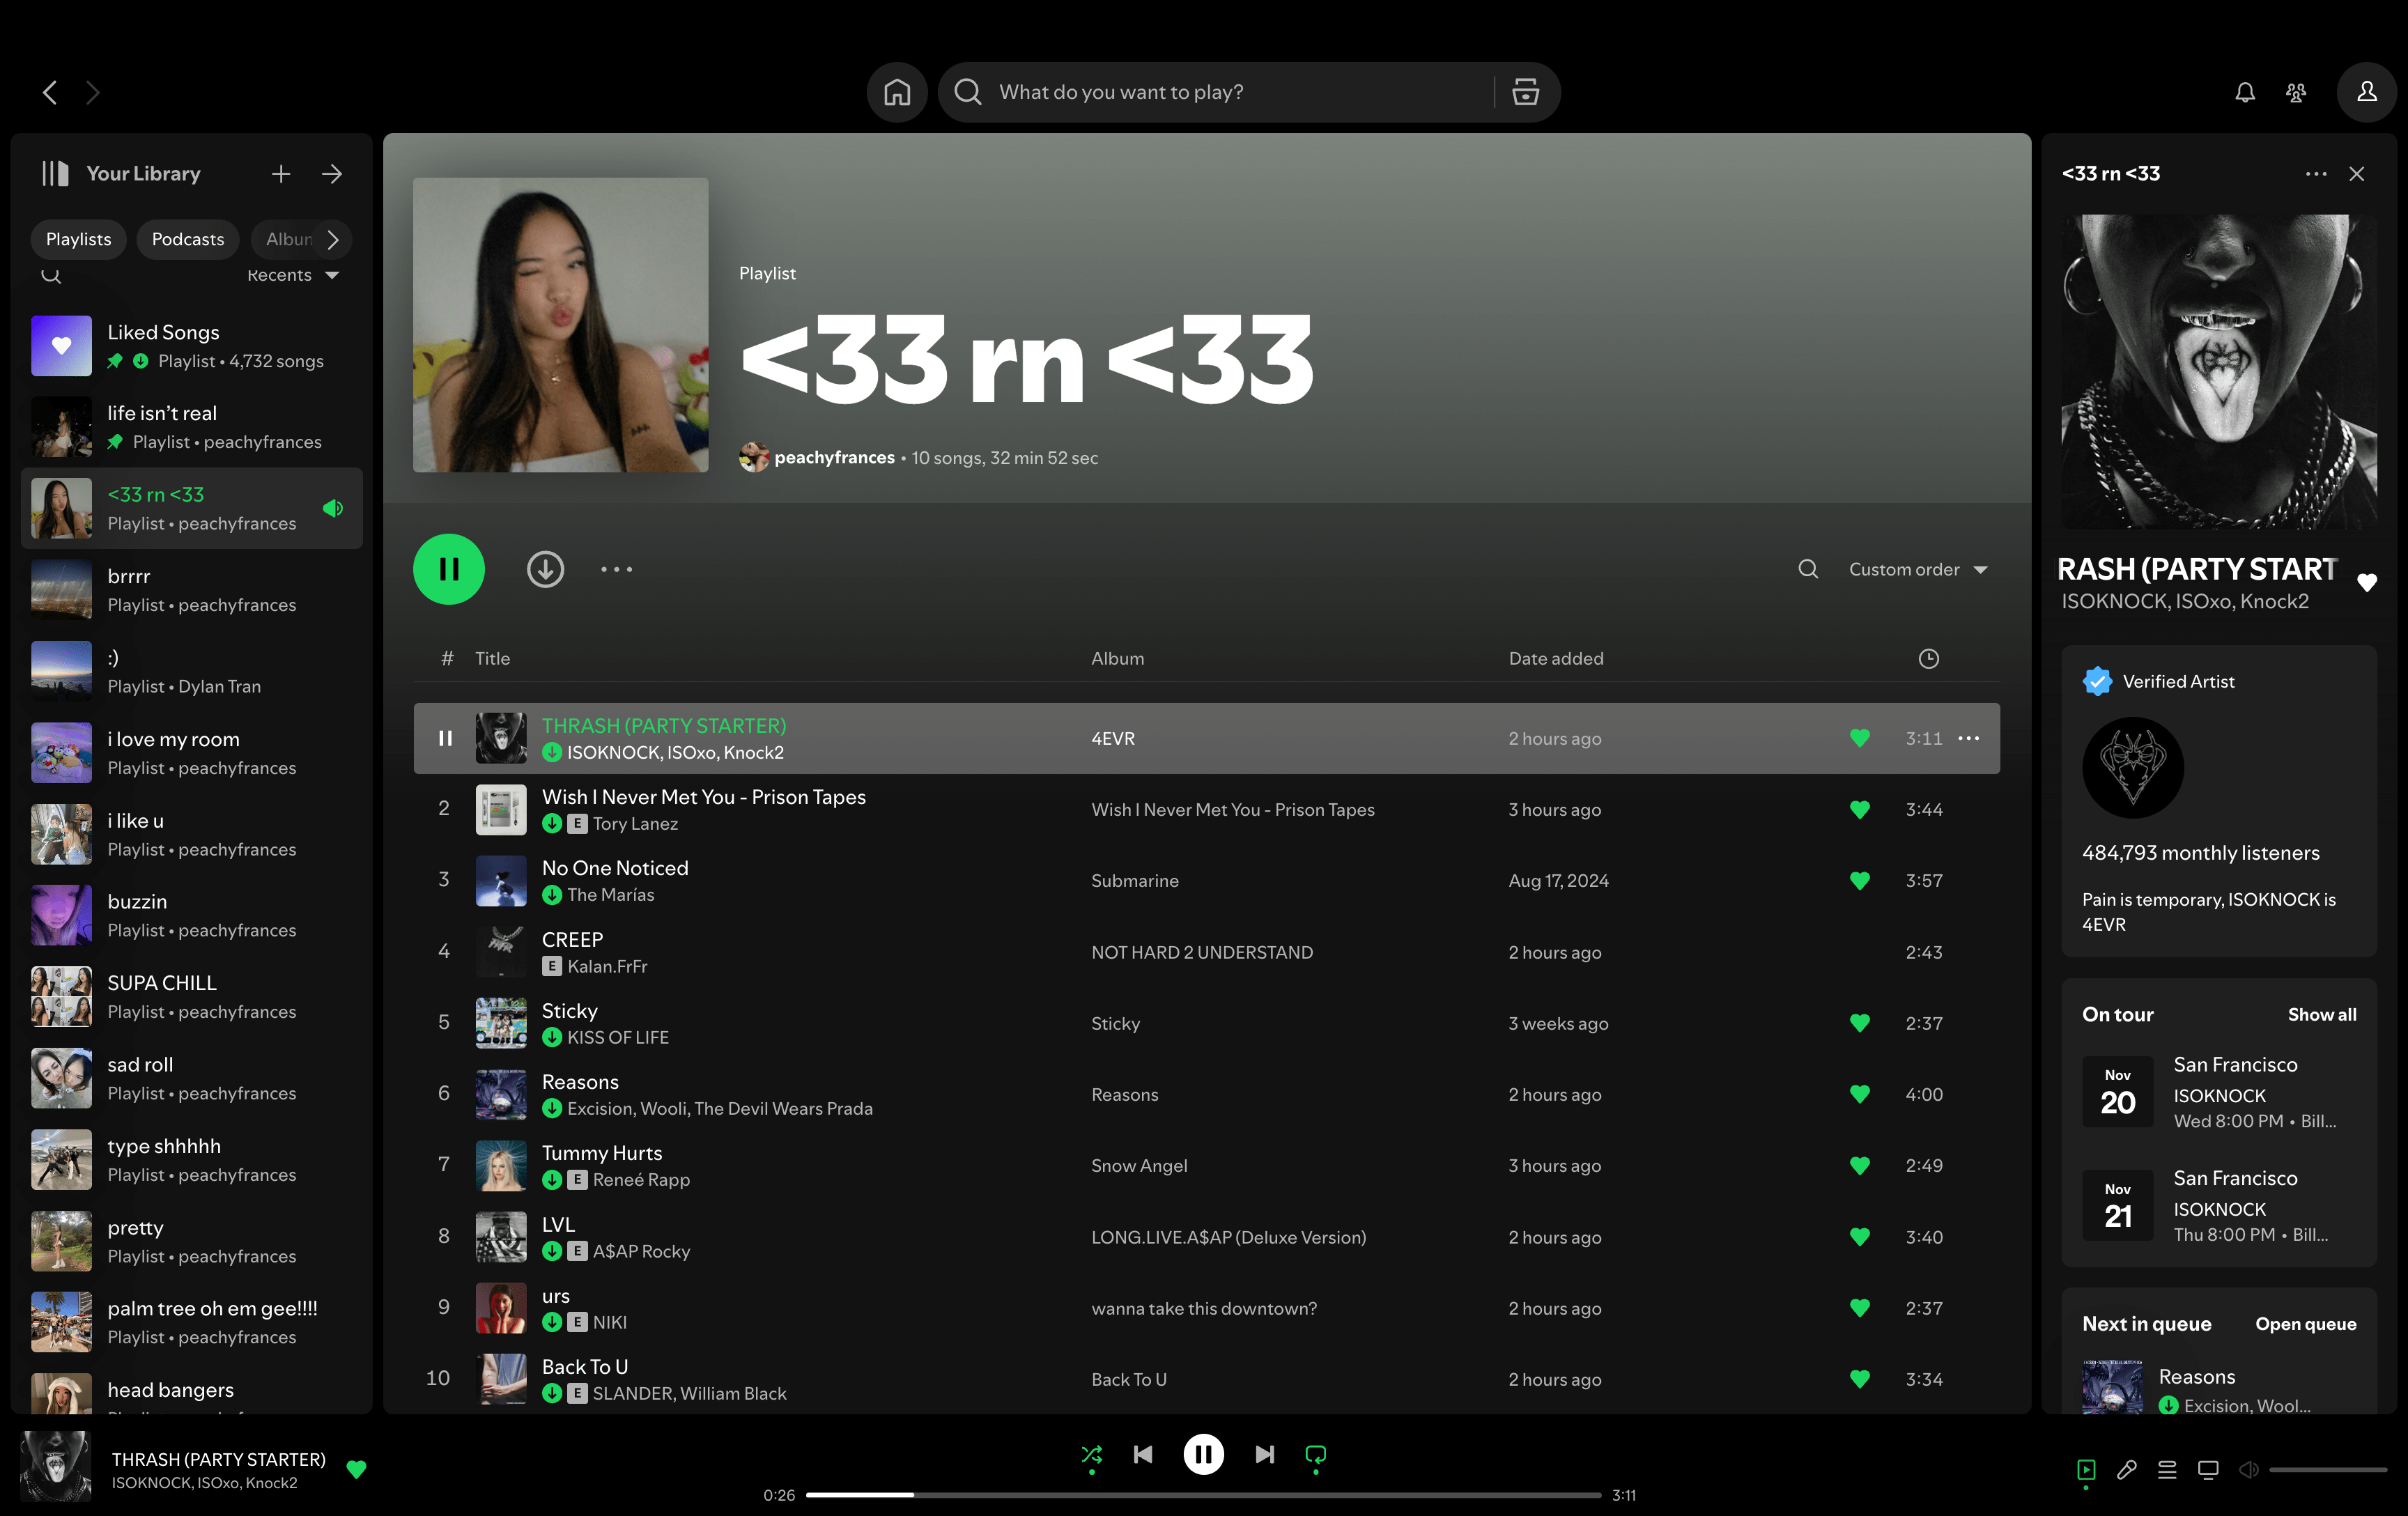Expand Your Library with the arrow icon
Screen dimensions: 2408x1516
pyautogui.click(x=332, y=174)
